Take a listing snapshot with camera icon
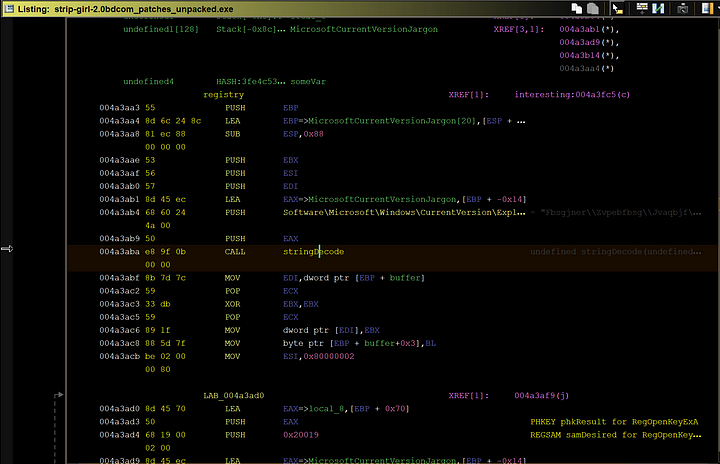 click(x=683, y=8)
